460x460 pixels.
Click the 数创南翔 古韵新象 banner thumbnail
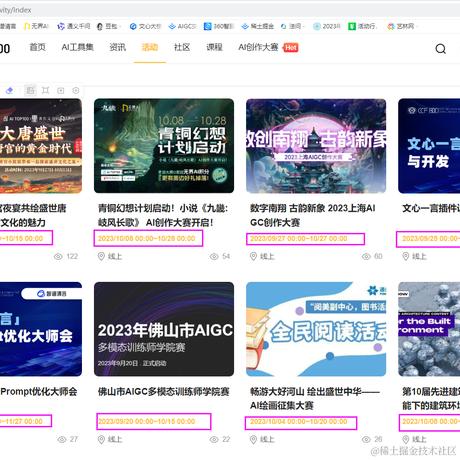(316, 146)
